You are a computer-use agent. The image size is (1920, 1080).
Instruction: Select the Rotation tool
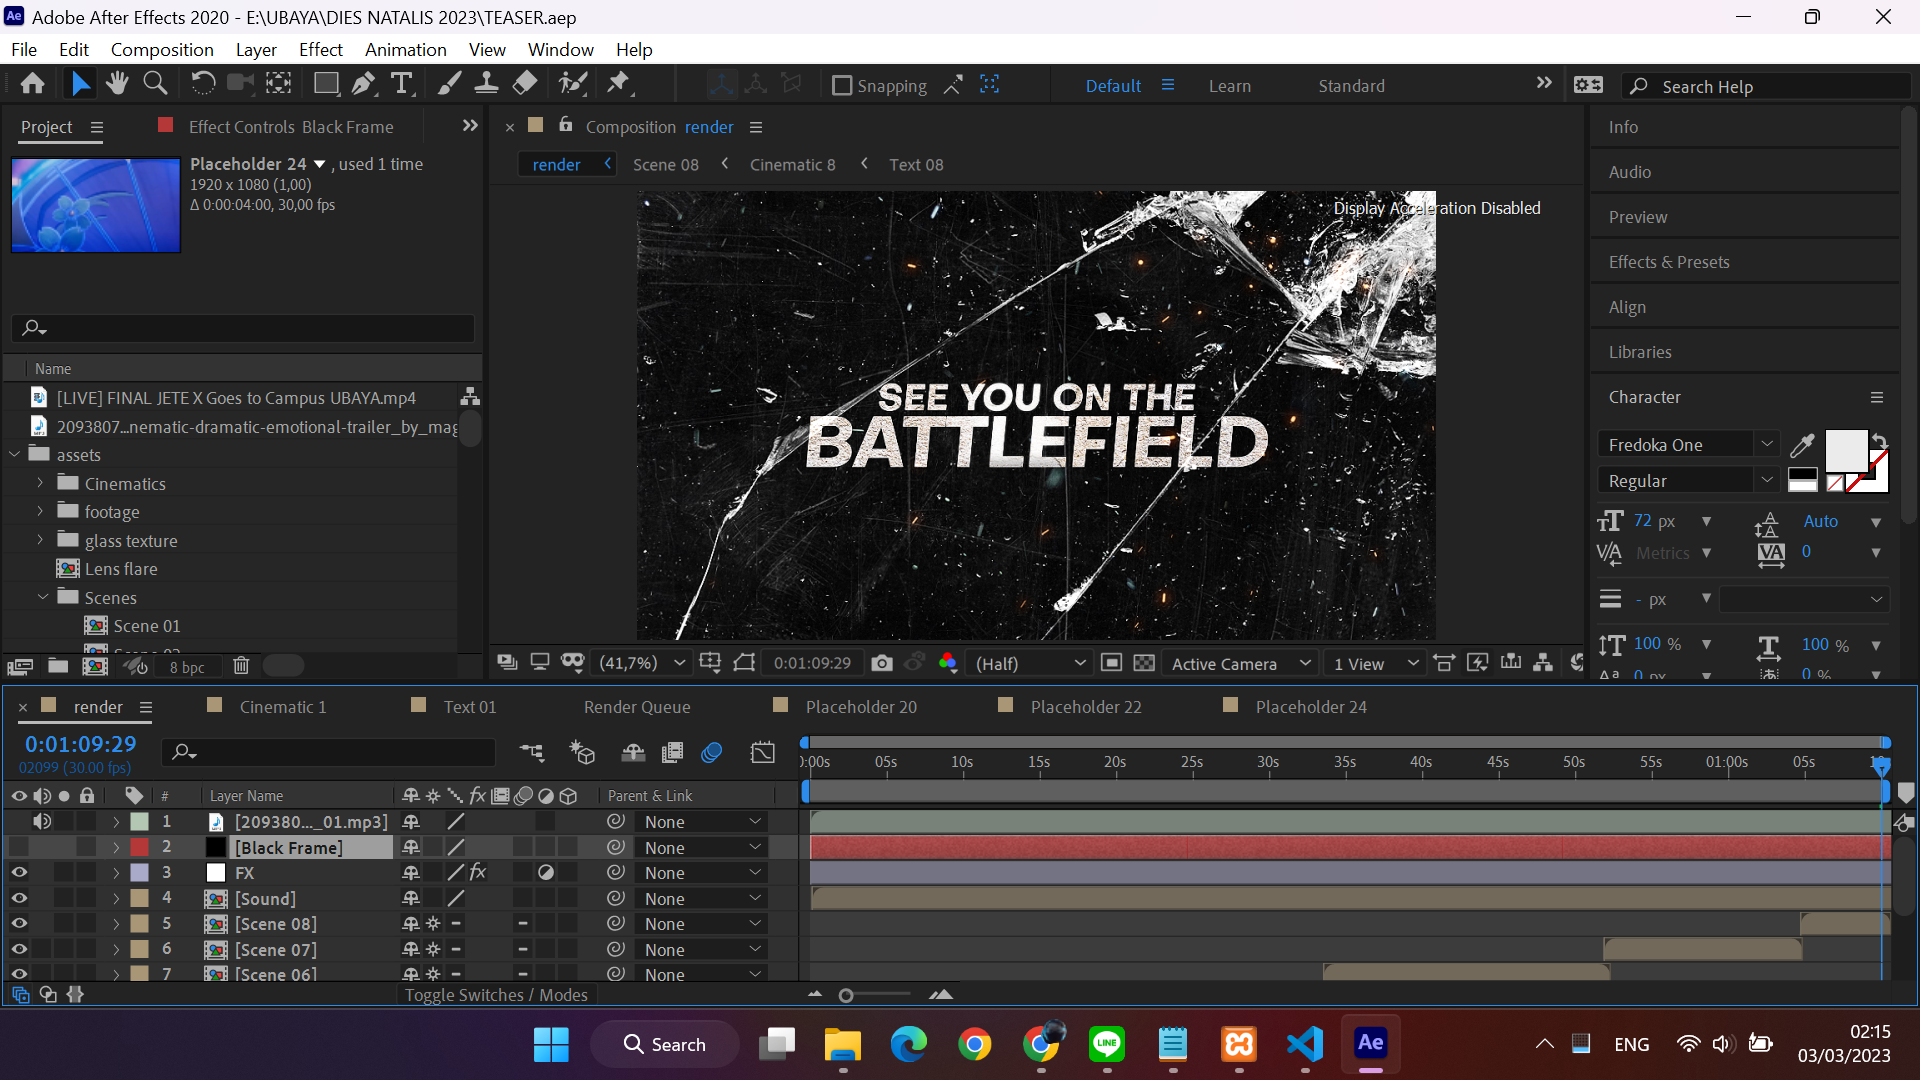[x=202, y=84]
